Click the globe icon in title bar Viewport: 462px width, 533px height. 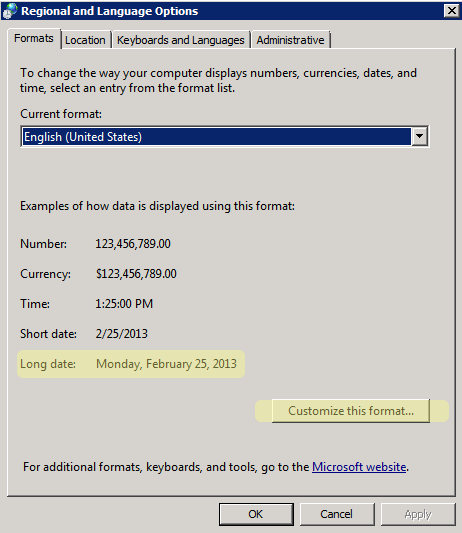coord(9,11)
